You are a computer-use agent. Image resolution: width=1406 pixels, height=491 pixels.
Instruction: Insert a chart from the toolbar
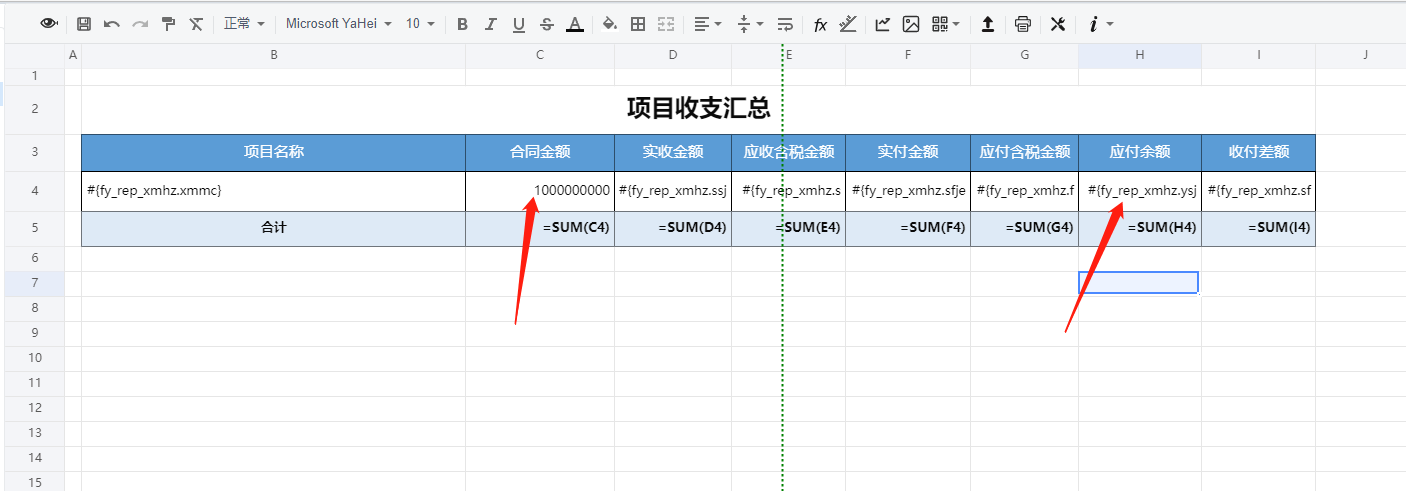[x=883, y=24]
